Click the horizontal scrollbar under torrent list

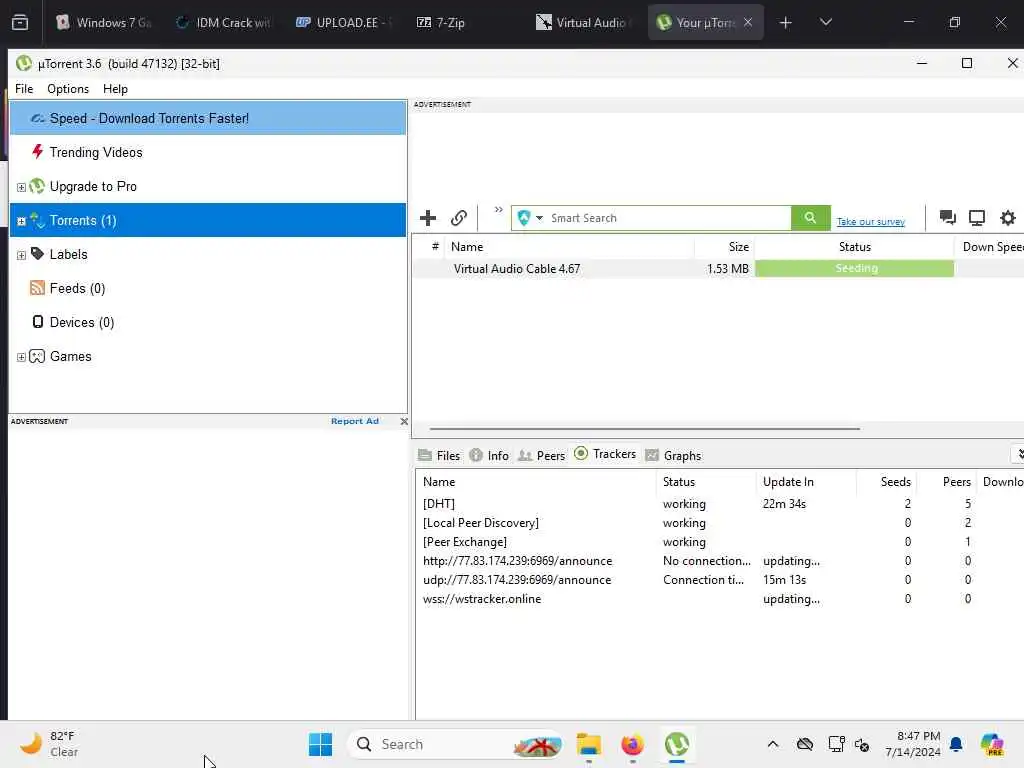click(645, 429)
